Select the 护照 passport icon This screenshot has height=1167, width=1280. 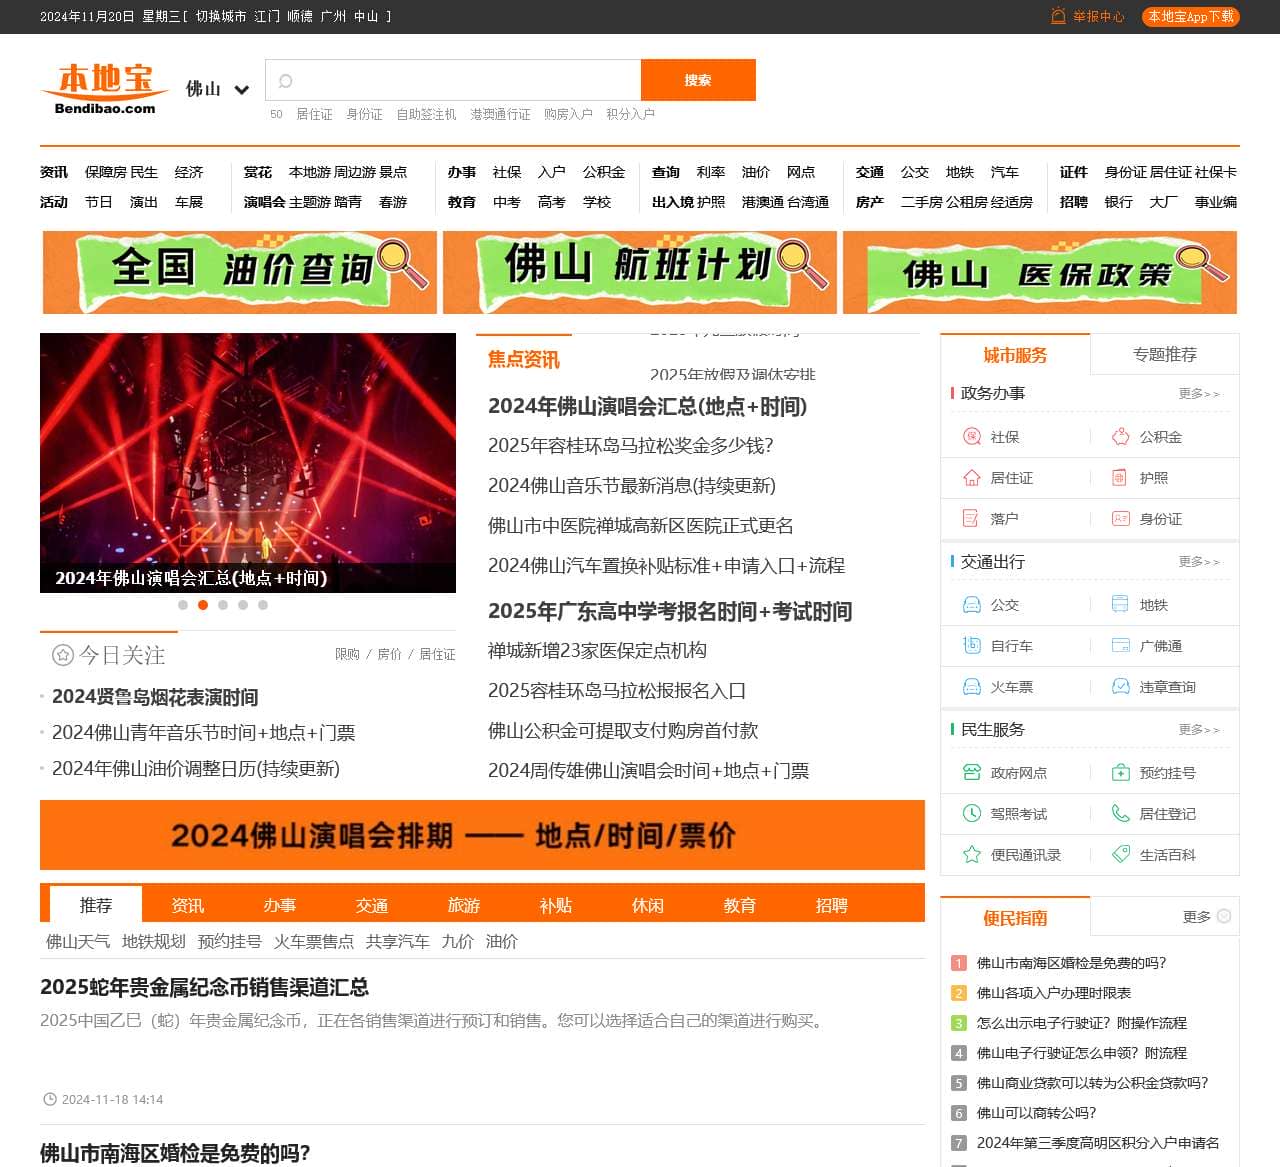pos(1120,478)
